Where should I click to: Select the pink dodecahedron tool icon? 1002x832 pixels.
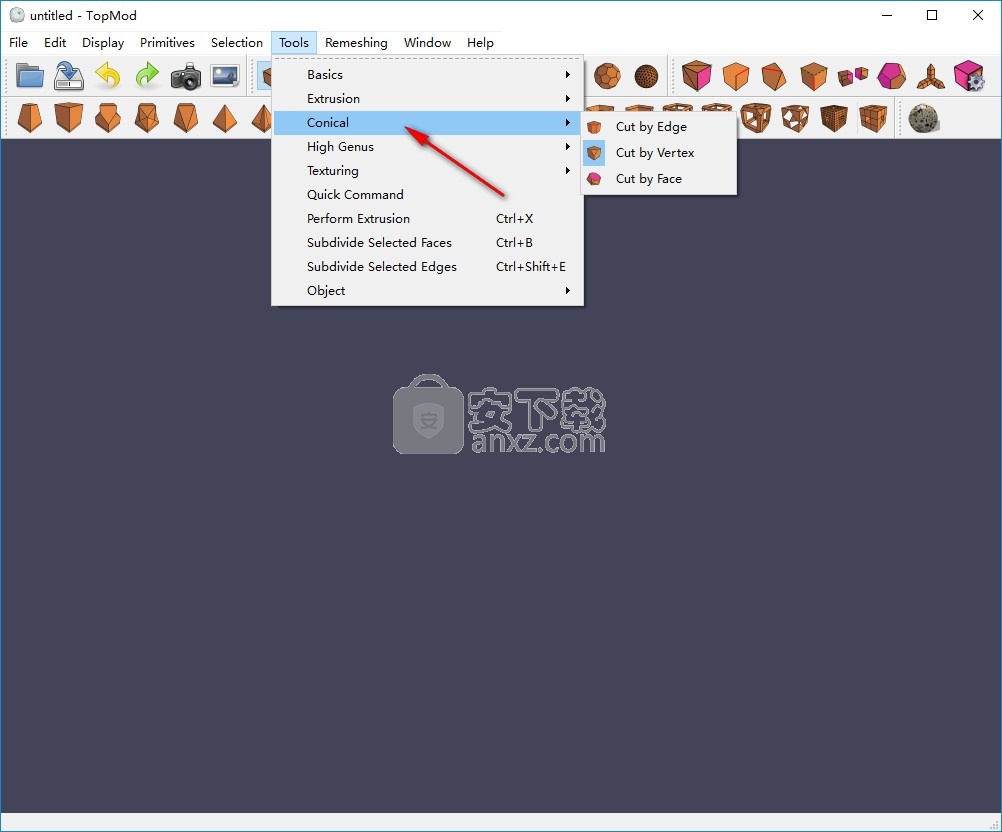891,76
